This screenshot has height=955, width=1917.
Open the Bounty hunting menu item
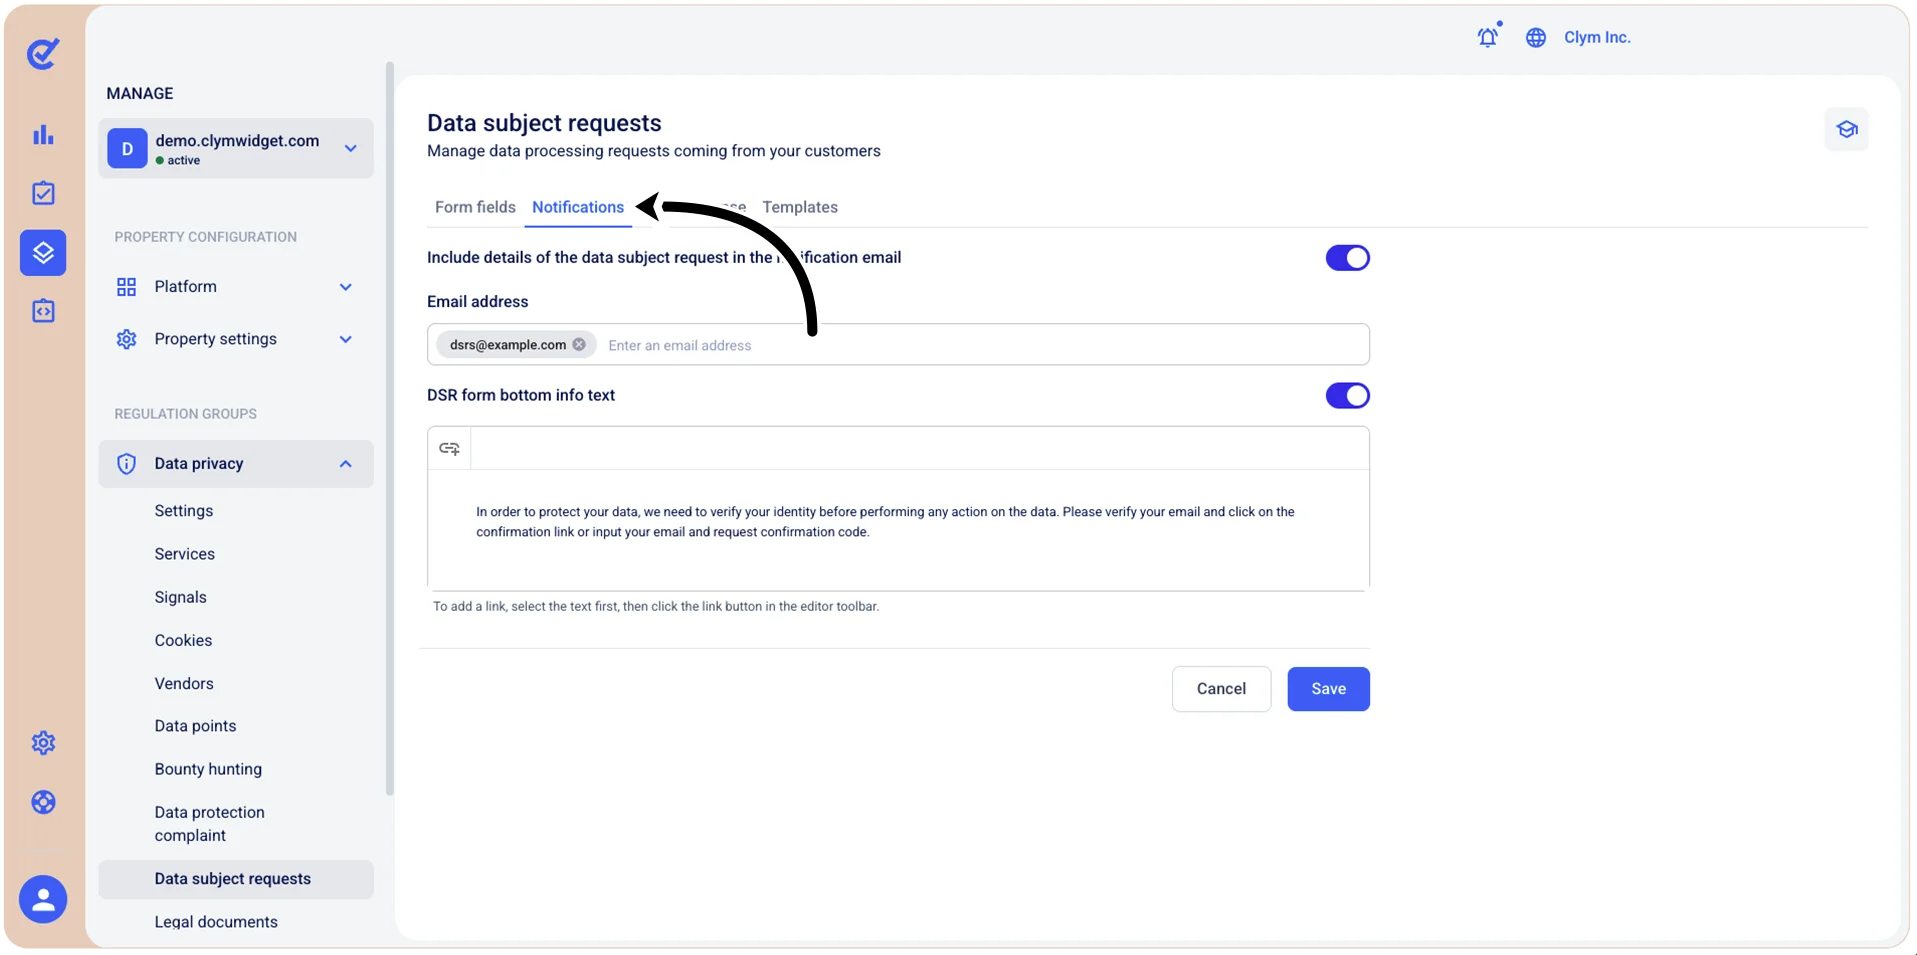point(208,769)
